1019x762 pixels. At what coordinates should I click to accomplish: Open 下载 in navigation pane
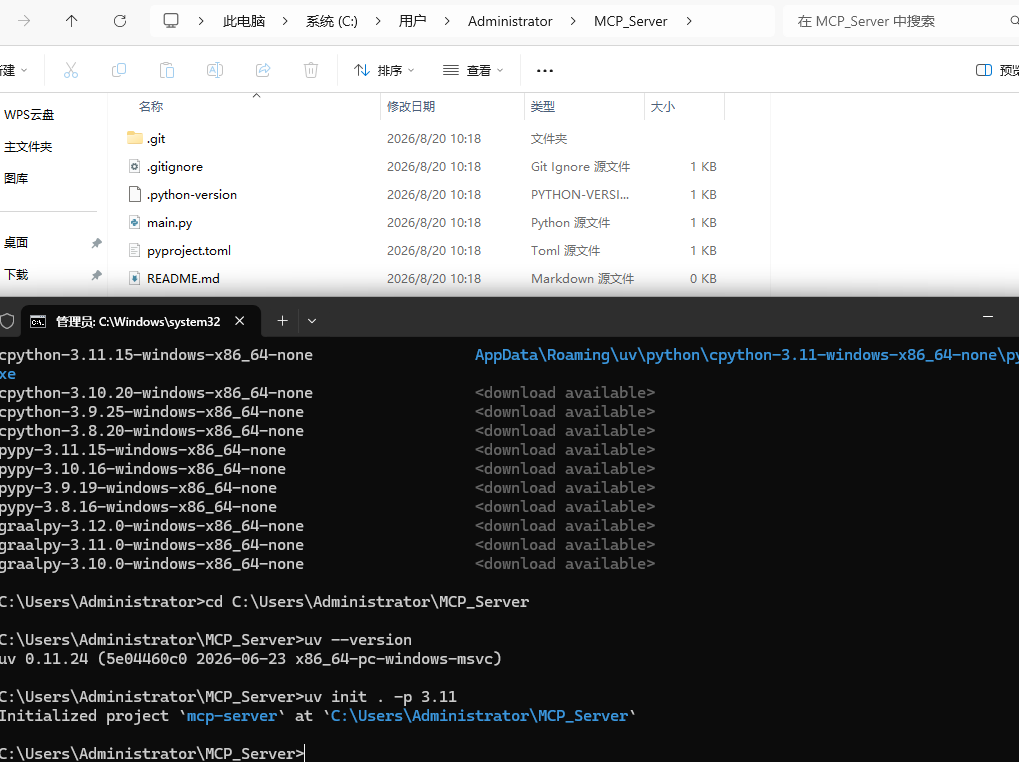pos(16,275)
